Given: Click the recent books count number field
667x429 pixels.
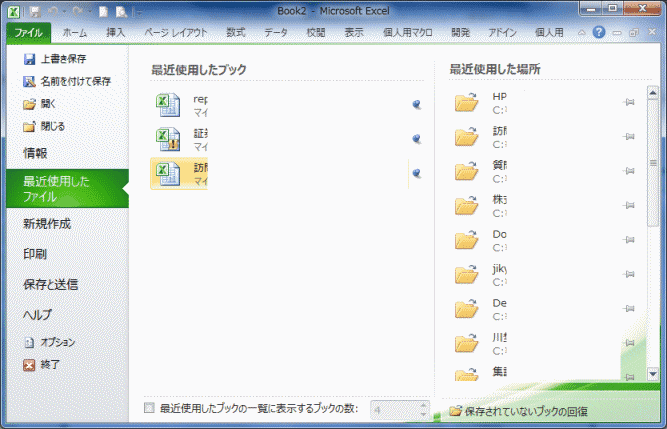Looking at the screenshot, I should (394, 410).
